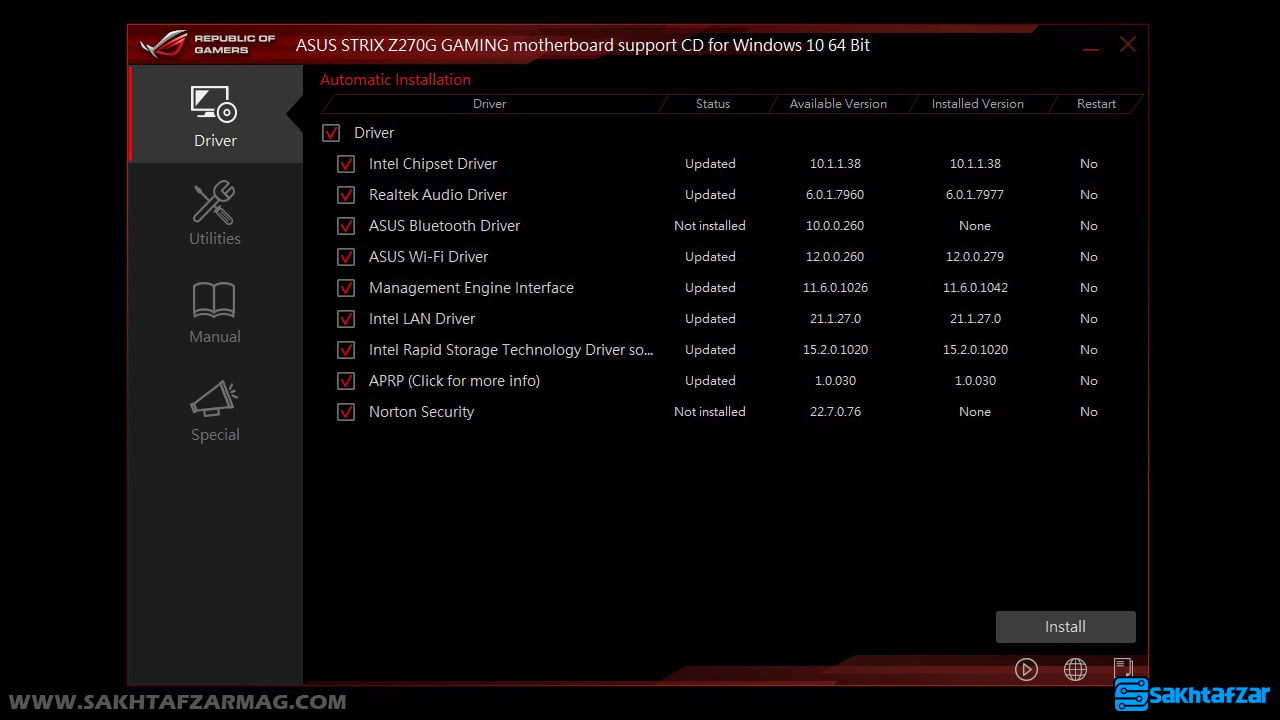Toggle the top-level Driver select-all checkbox
Image resolution: width=1280 pixels, height=720 pixels.
click(331, 133)
